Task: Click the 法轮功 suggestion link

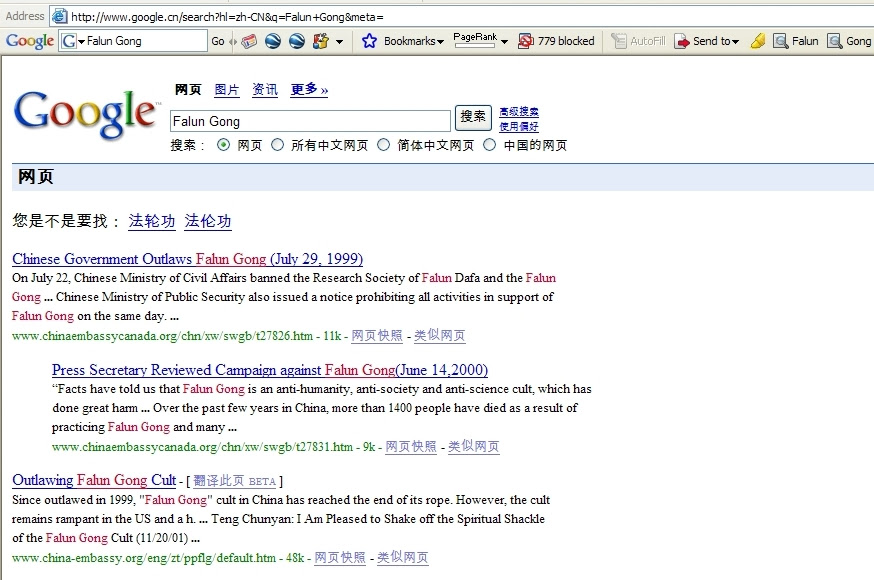Action: 152,221
